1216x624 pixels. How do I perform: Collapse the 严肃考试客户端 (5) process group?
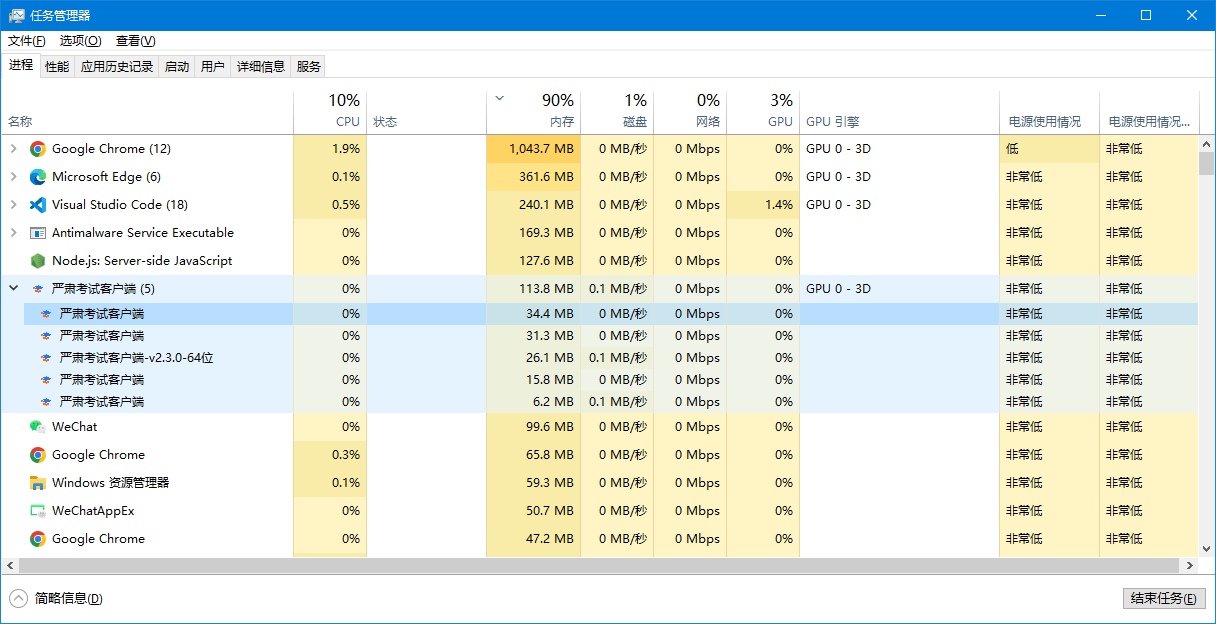pyautogui.click(x=13, y=289)
